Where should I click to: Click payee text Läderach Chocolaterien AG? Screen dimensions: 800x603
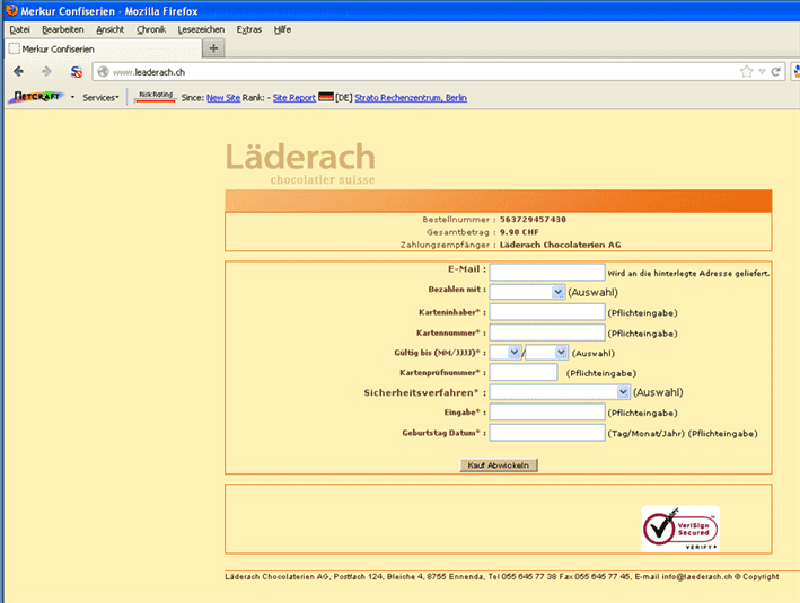[560, 245]
